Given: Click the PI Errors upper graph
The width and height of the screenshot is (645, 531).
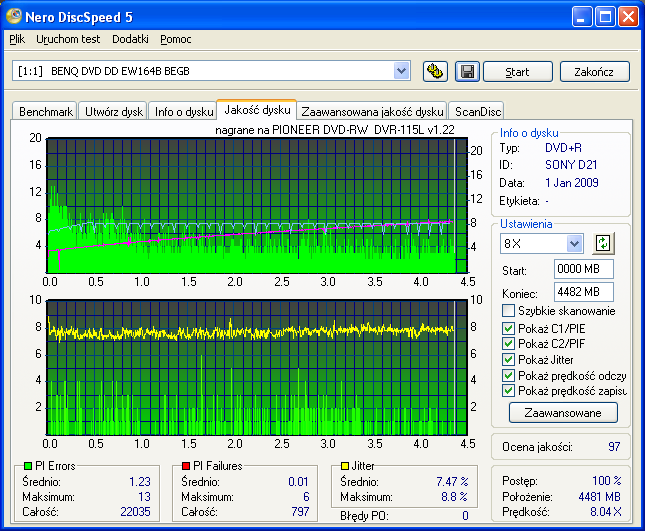Looking at the screenshot, I should click(257, 205).
